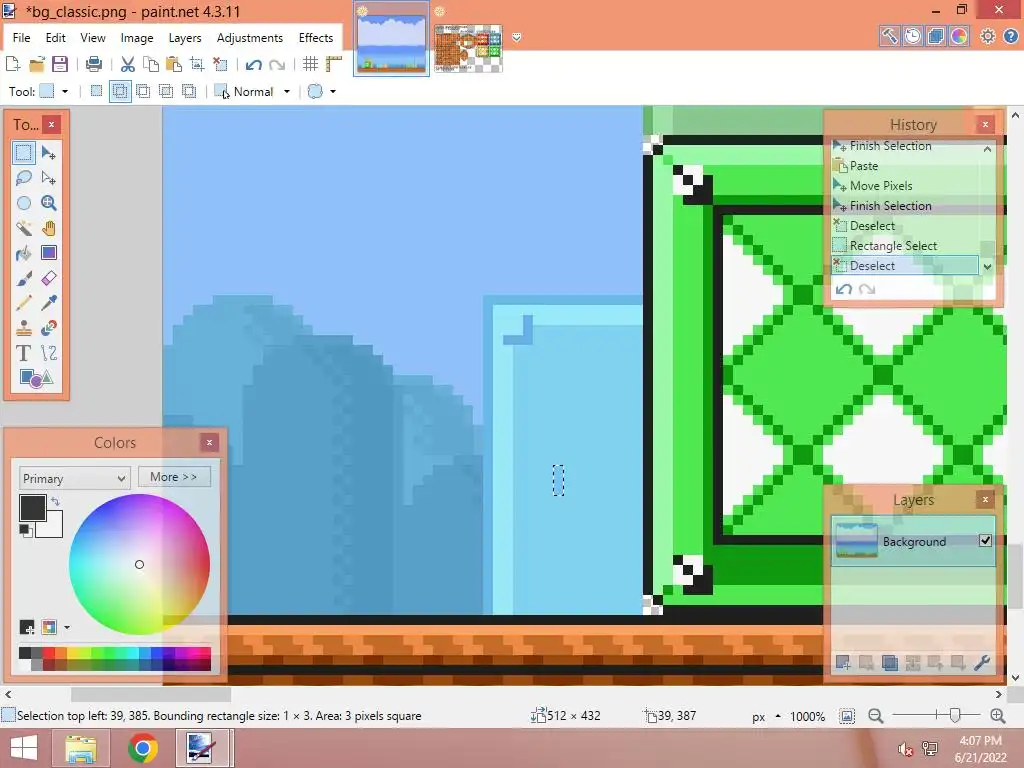This screenshot has width=1024, height=768.
Task: Select the Line/Curve tool
Action: tap(49, 353)
